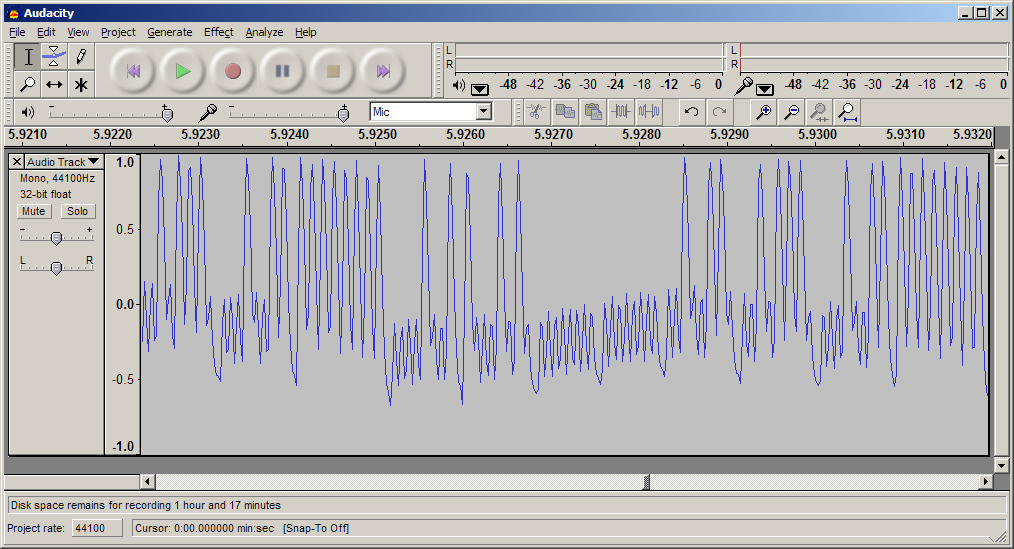Image resolution: width=1014 pixels, height=549 pixels.
Task: Click the Copy icon
Action: click(x=565, y=112)
